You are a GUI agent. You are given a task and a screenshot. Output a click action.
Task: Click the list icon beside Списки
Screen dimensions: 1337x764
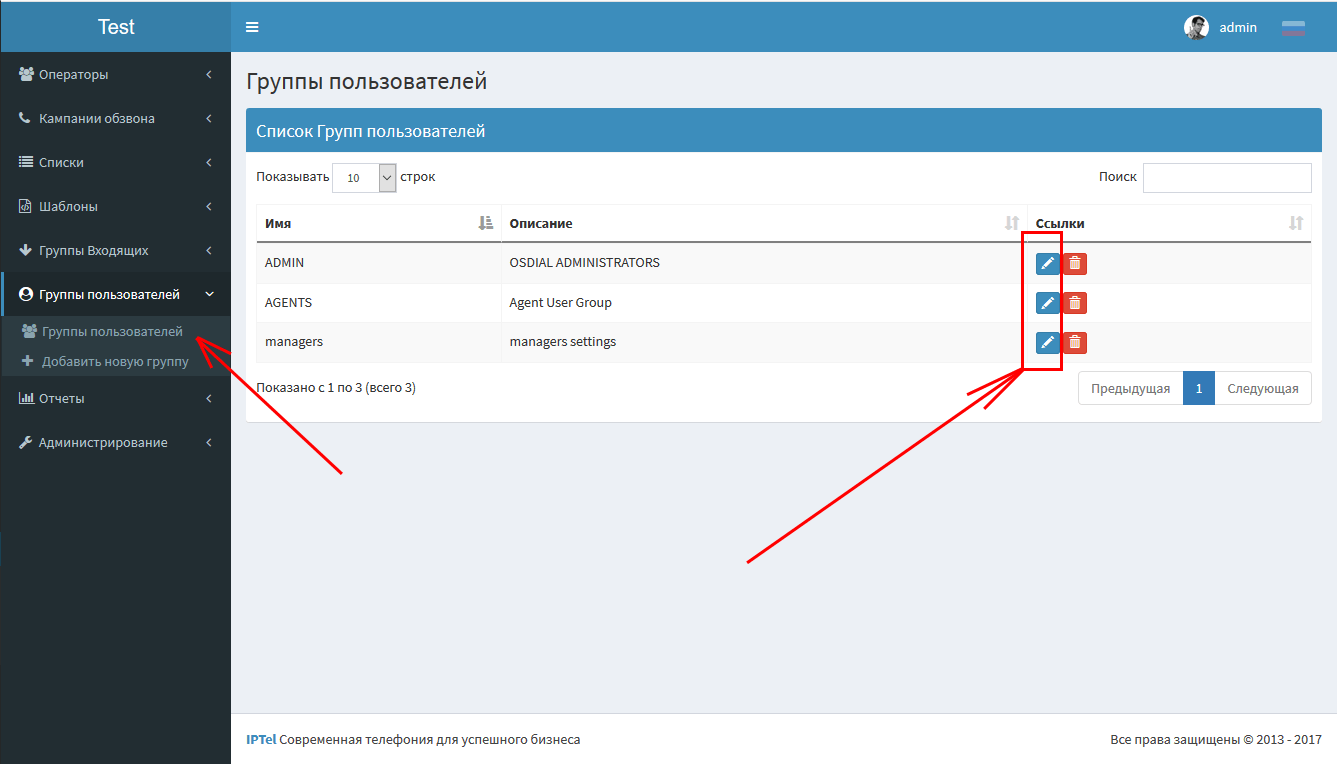[x=26, y=162]
